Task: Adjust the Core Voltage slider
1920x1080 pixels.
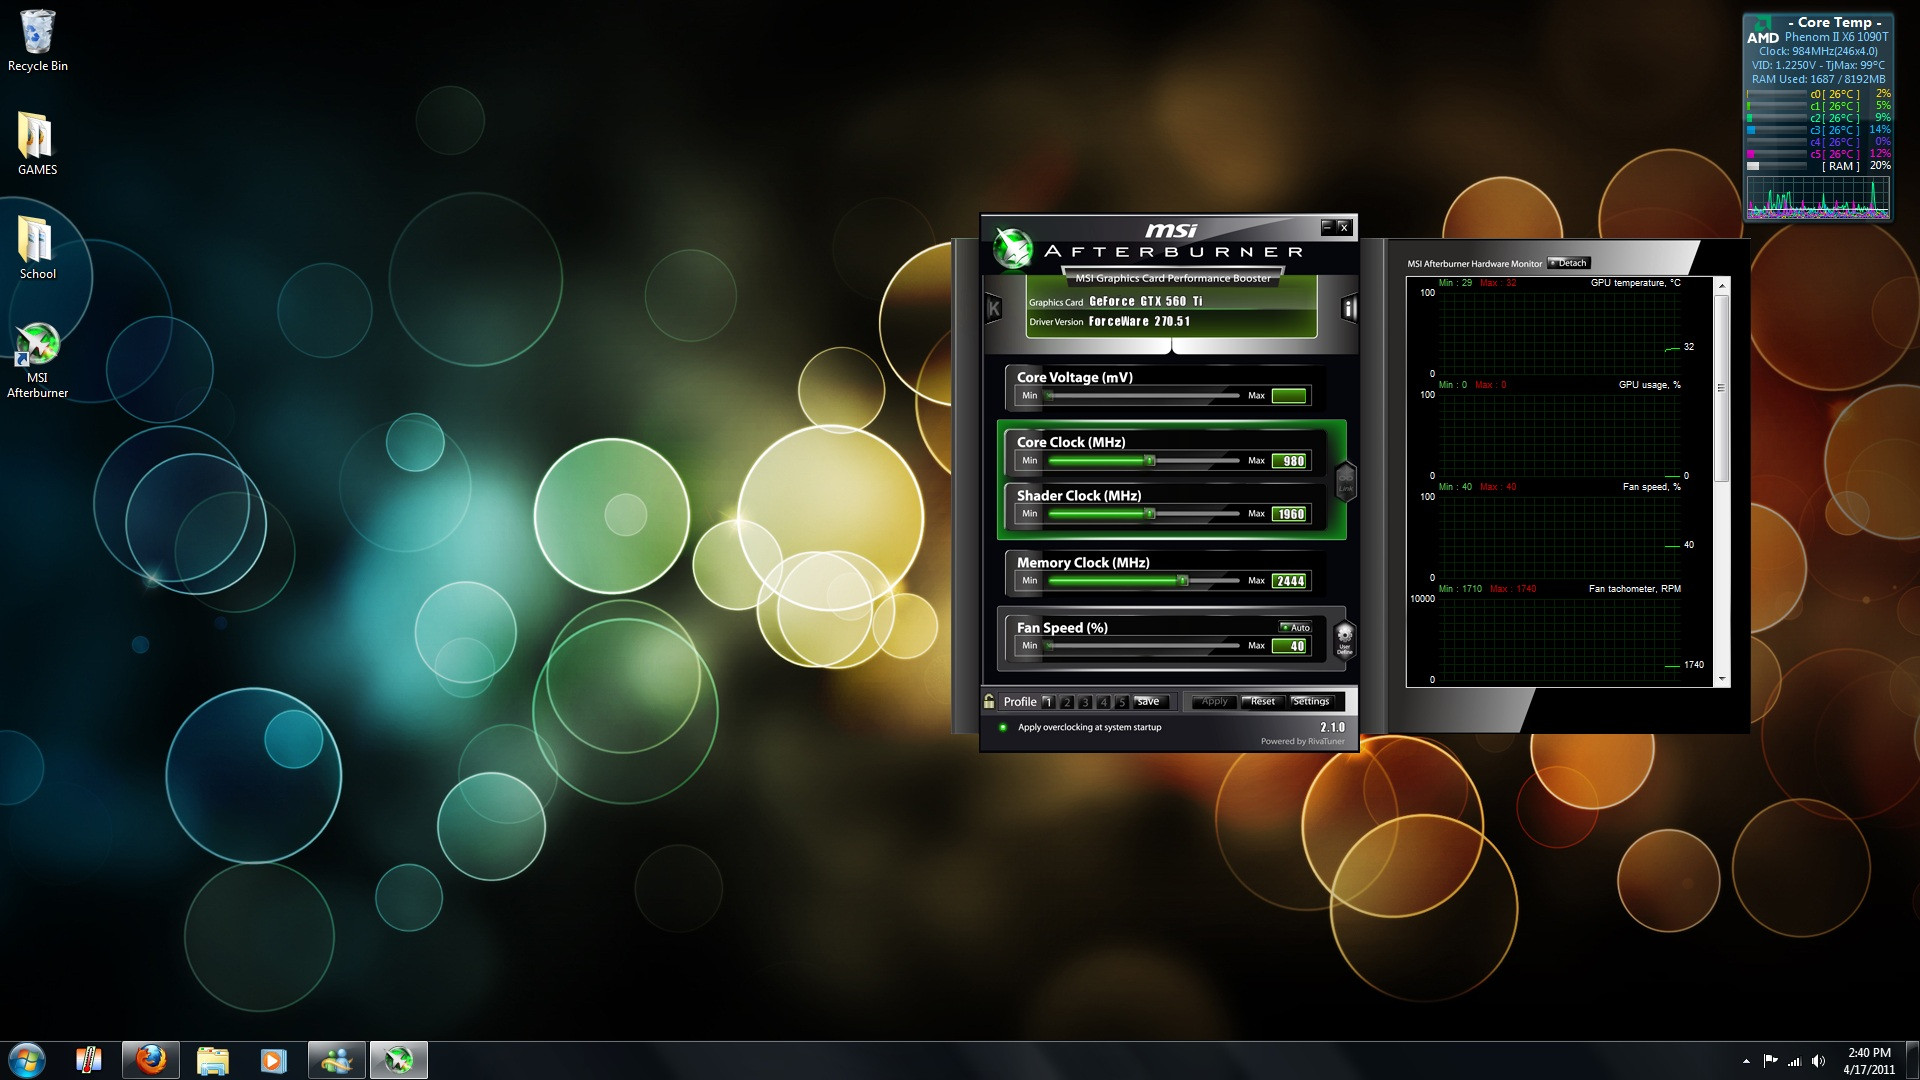Action: point(1144,396)
